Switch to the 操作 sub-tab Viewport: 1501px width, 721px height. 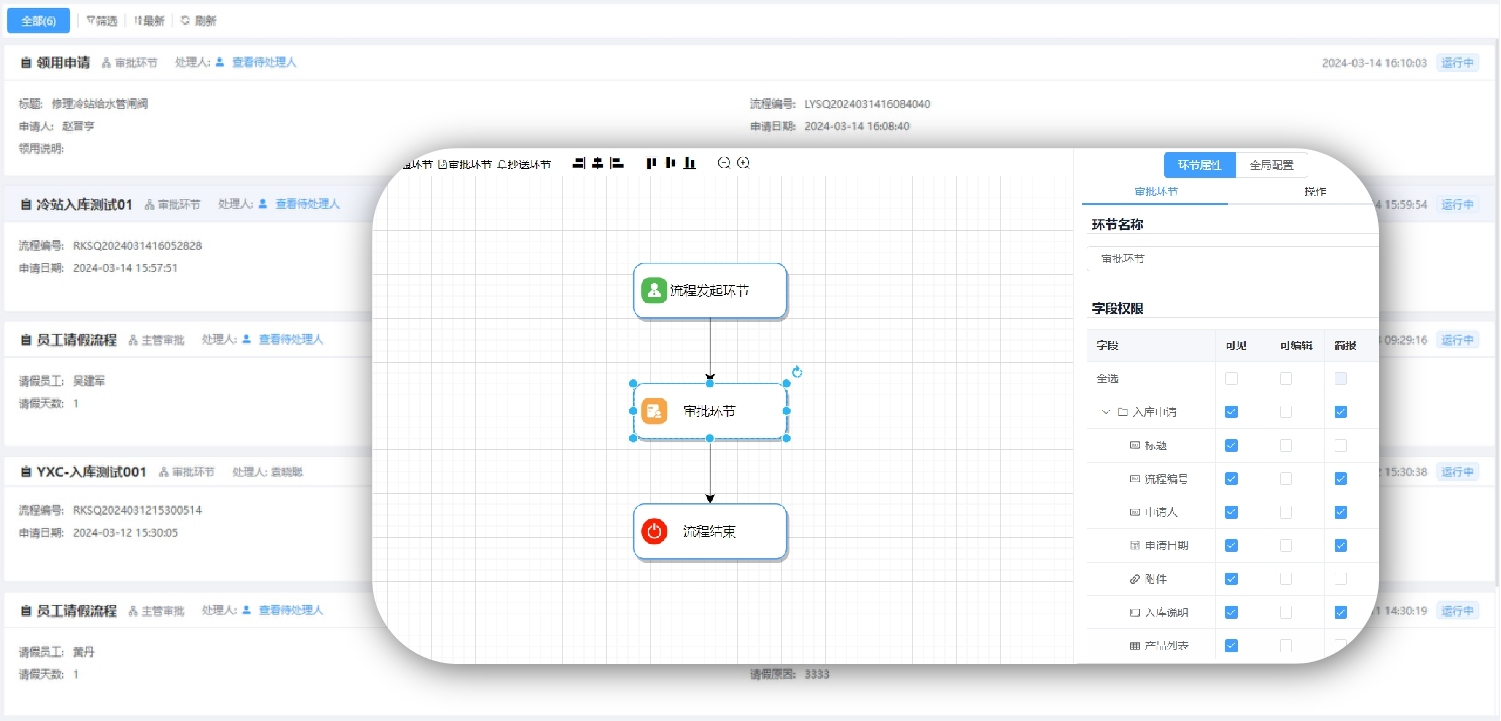click(x=1315, y=191)
